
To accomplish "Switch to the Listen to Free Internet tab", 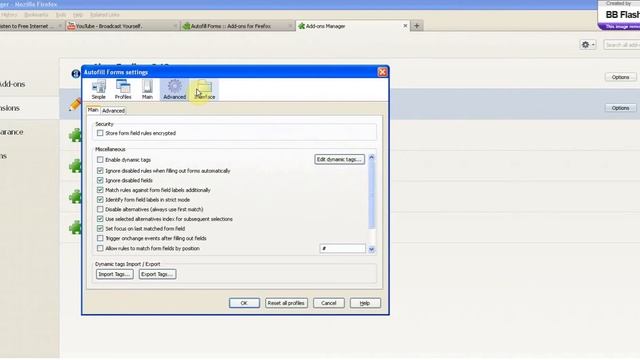I will click(31, 26).
